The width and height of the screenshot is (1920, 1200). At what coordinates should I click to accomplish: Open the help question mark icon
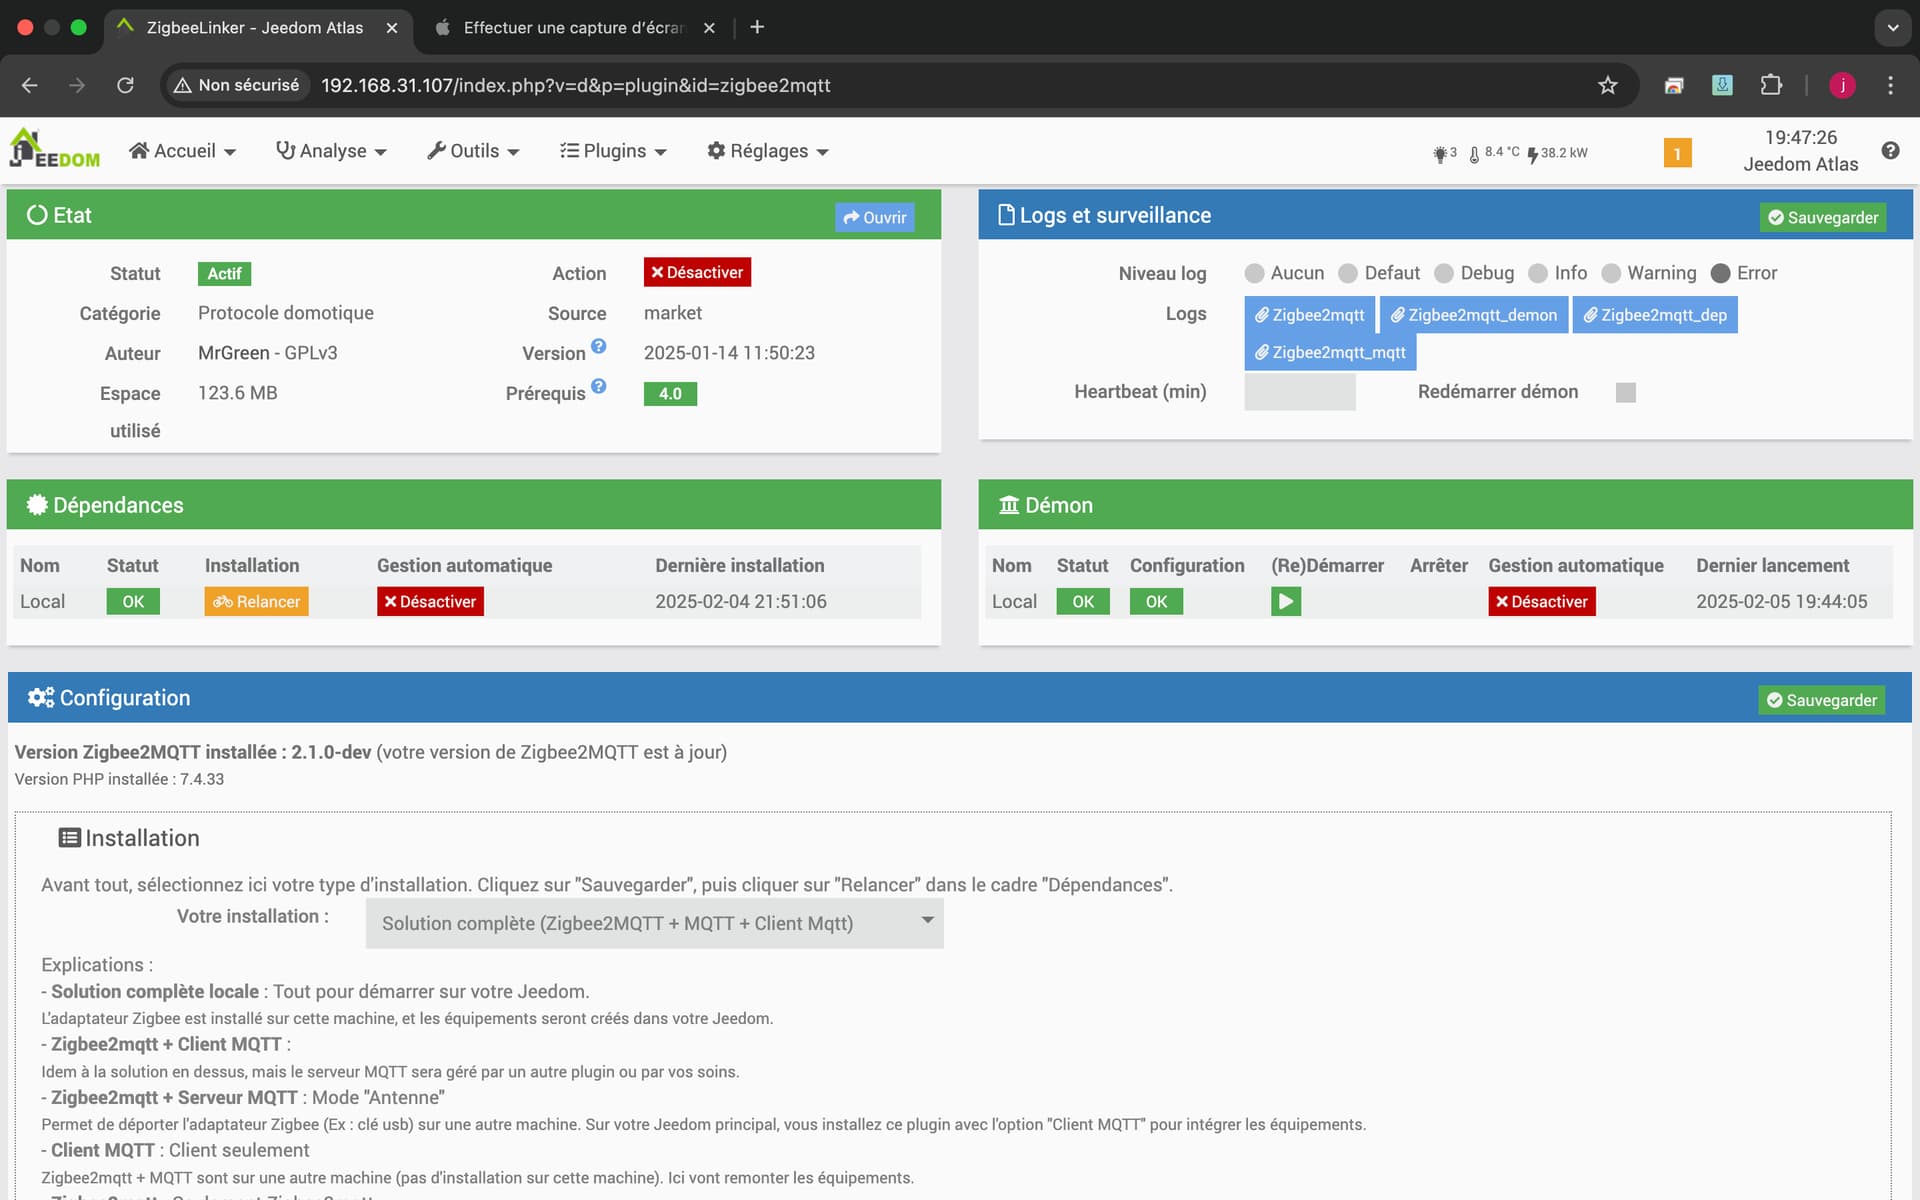pos(1889,150)
